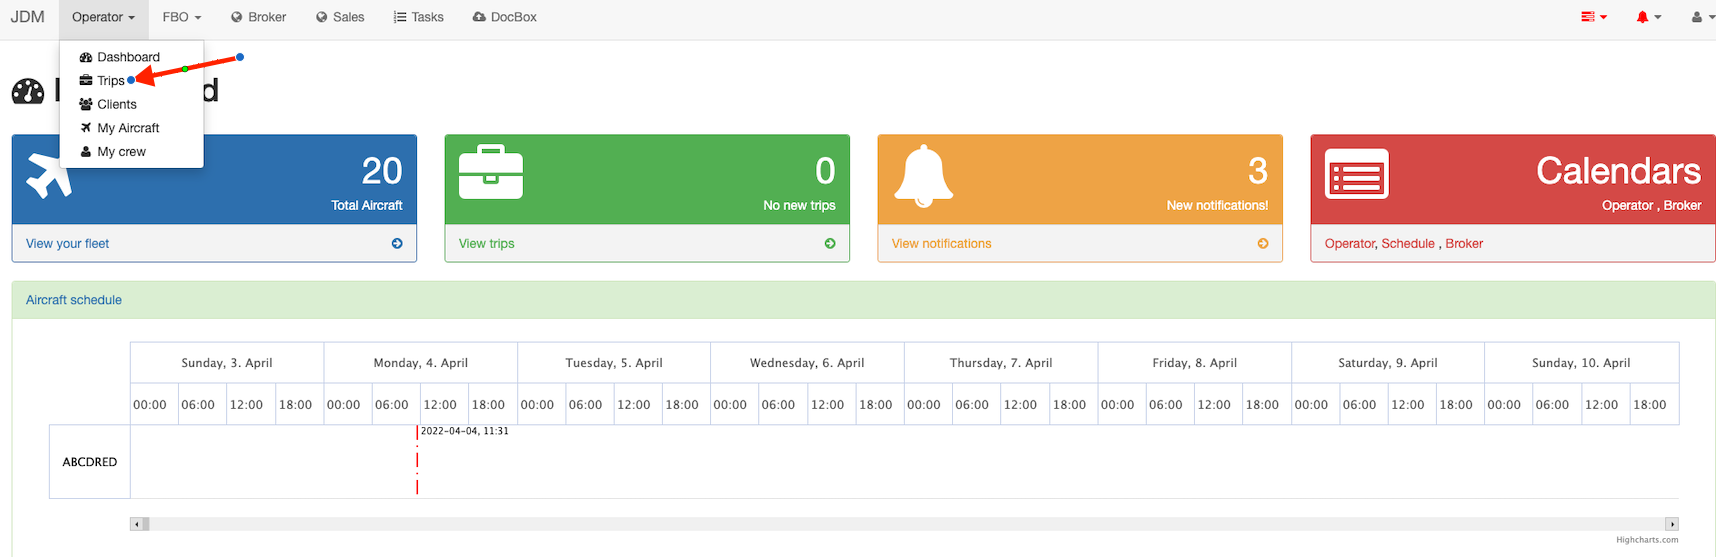Open the user account dropdown

[1702, 17]
